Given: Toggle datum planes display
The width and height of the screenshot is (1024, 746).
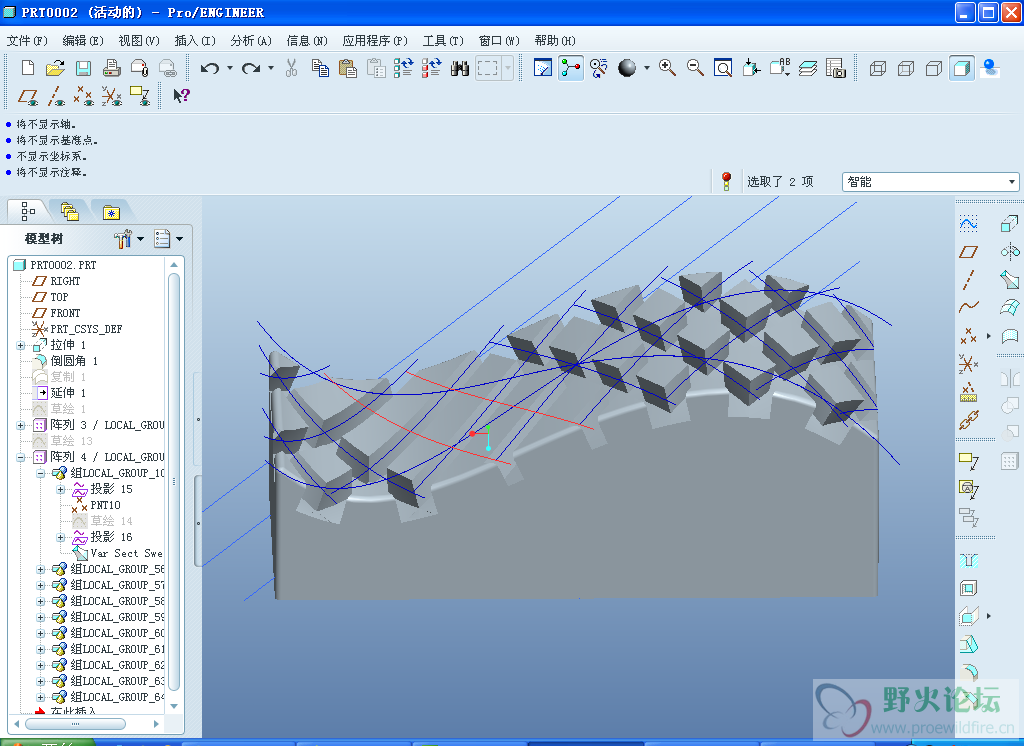Looking at the screenshot, I should tap(27, 97).
